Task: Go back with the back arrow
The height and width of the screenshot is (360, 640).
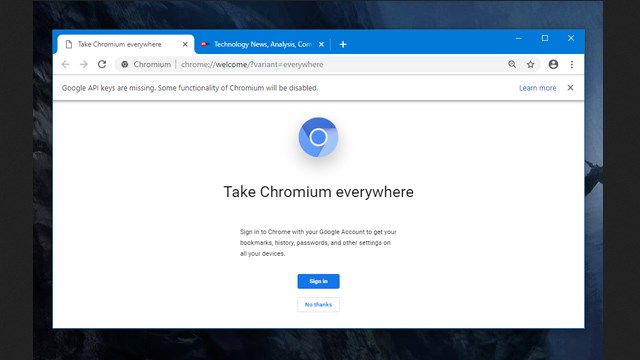Action: pyautogui.click(x=65, y=64)
